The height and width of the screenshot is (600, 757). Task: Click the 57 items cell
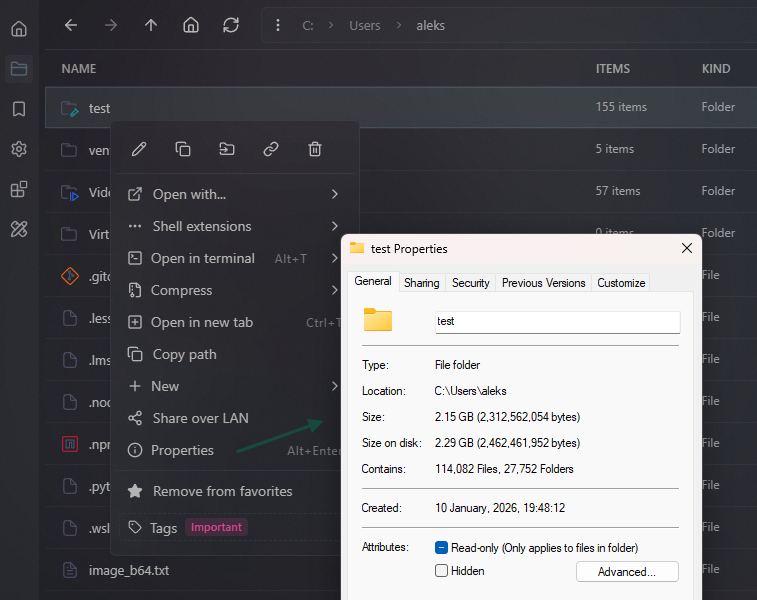tap(618, 191)
